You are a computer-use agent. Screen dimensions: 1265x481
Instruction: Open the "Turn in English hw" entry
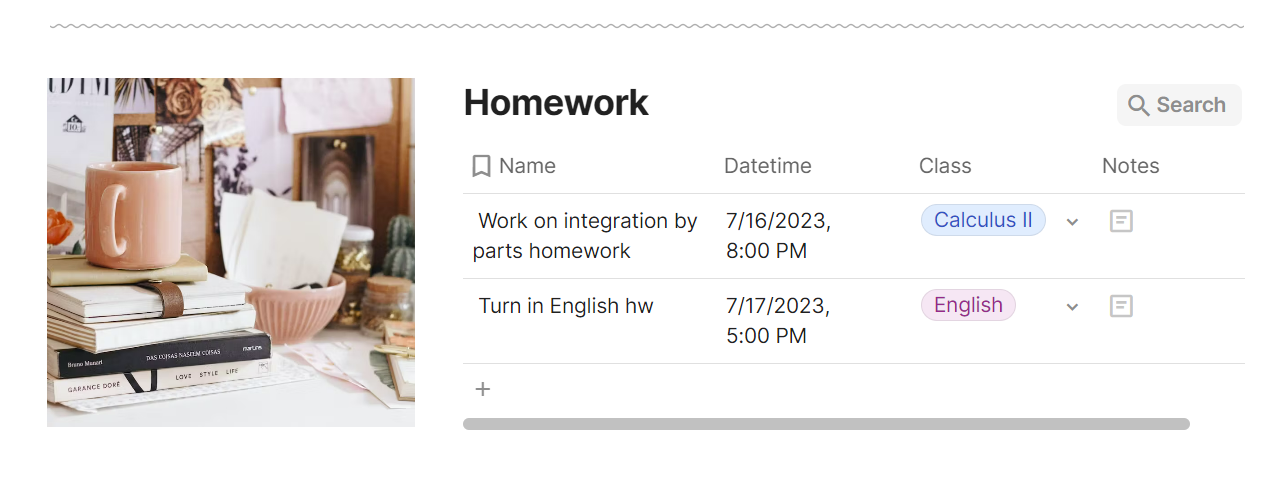(565, 306)
